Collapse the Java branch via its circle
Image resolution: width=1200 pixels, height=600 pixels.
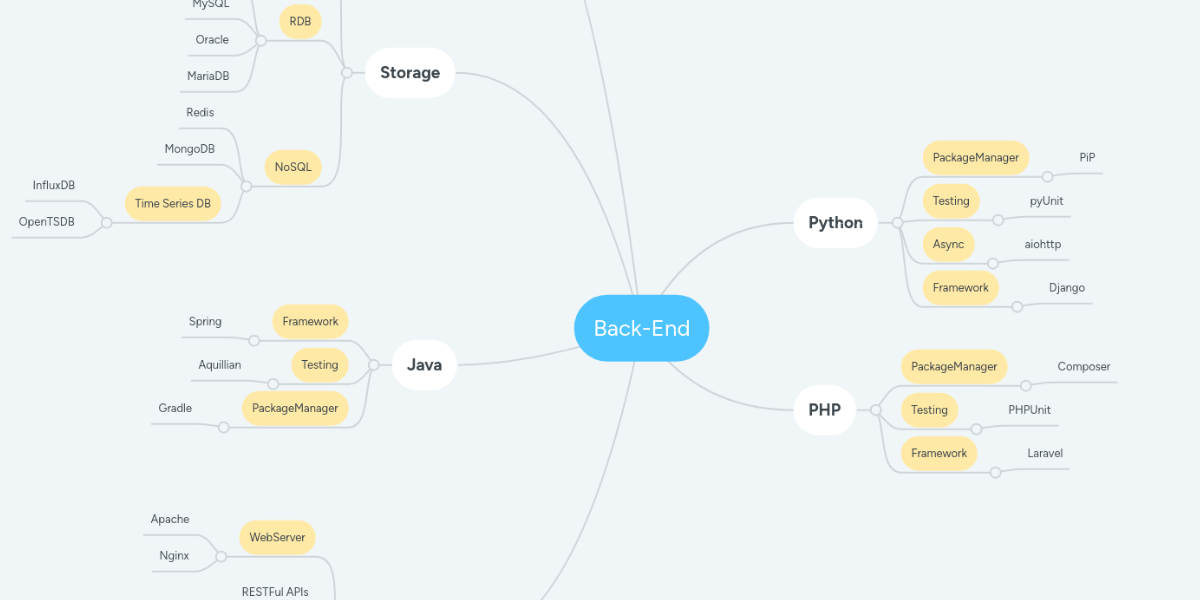click(373, 365)
